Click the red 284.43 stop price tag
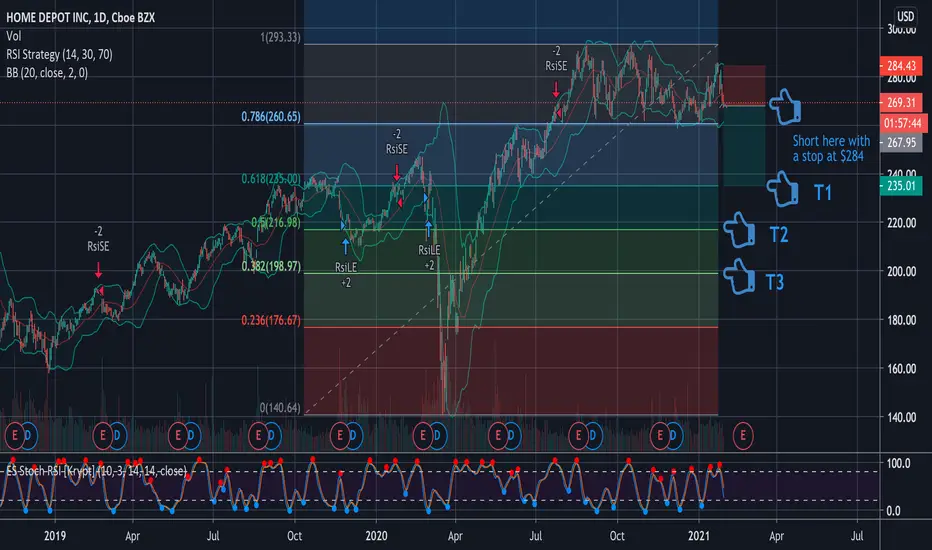The width and height of the screenshot is (932, 550). (900, 65)
